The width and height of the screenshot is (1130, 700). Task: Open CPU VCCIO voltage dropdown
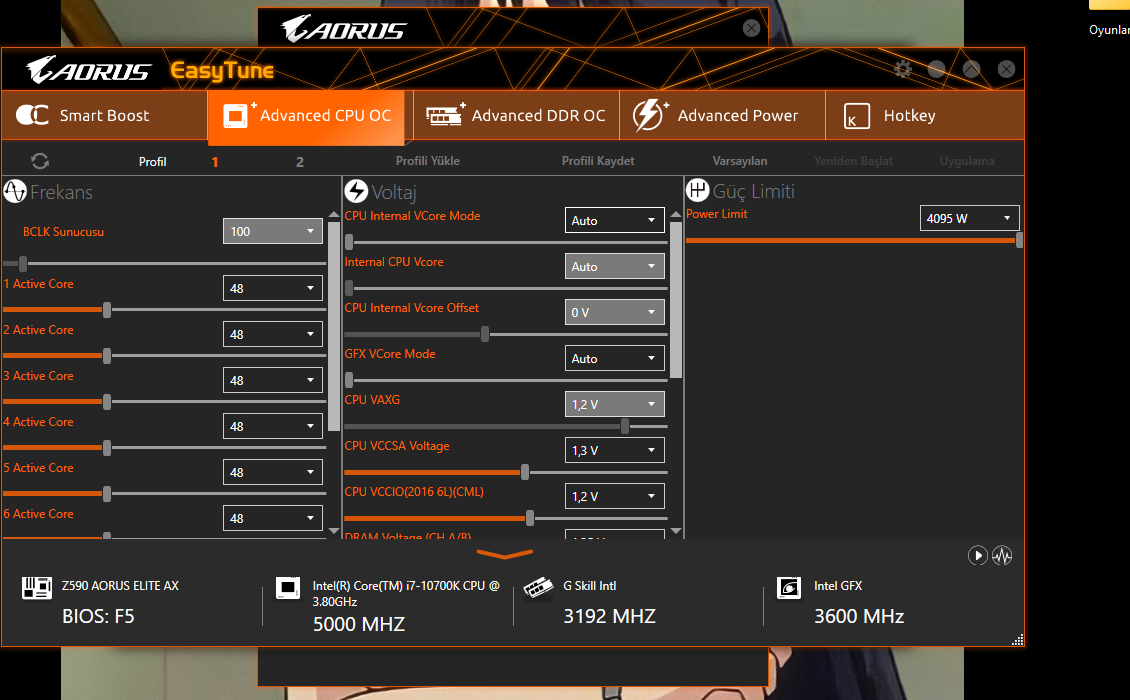point(614,496)
